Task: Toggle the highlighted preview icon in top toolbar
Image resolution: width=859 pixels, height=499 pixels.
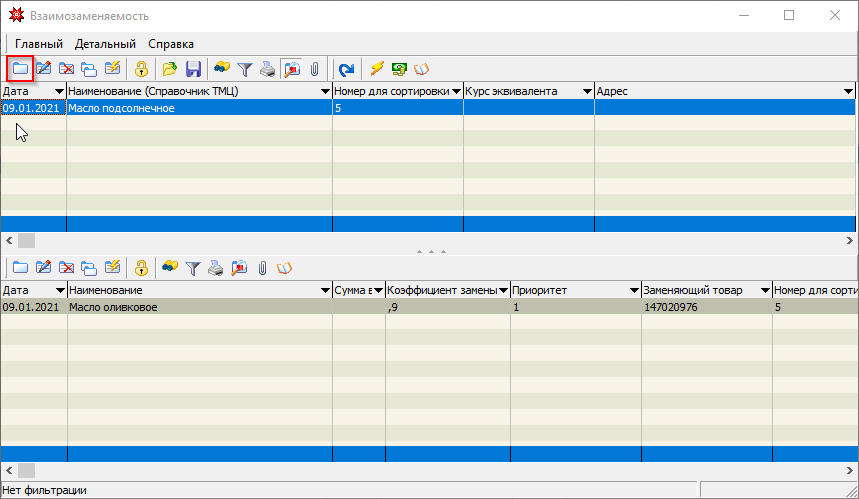Action: click(290, 69)
